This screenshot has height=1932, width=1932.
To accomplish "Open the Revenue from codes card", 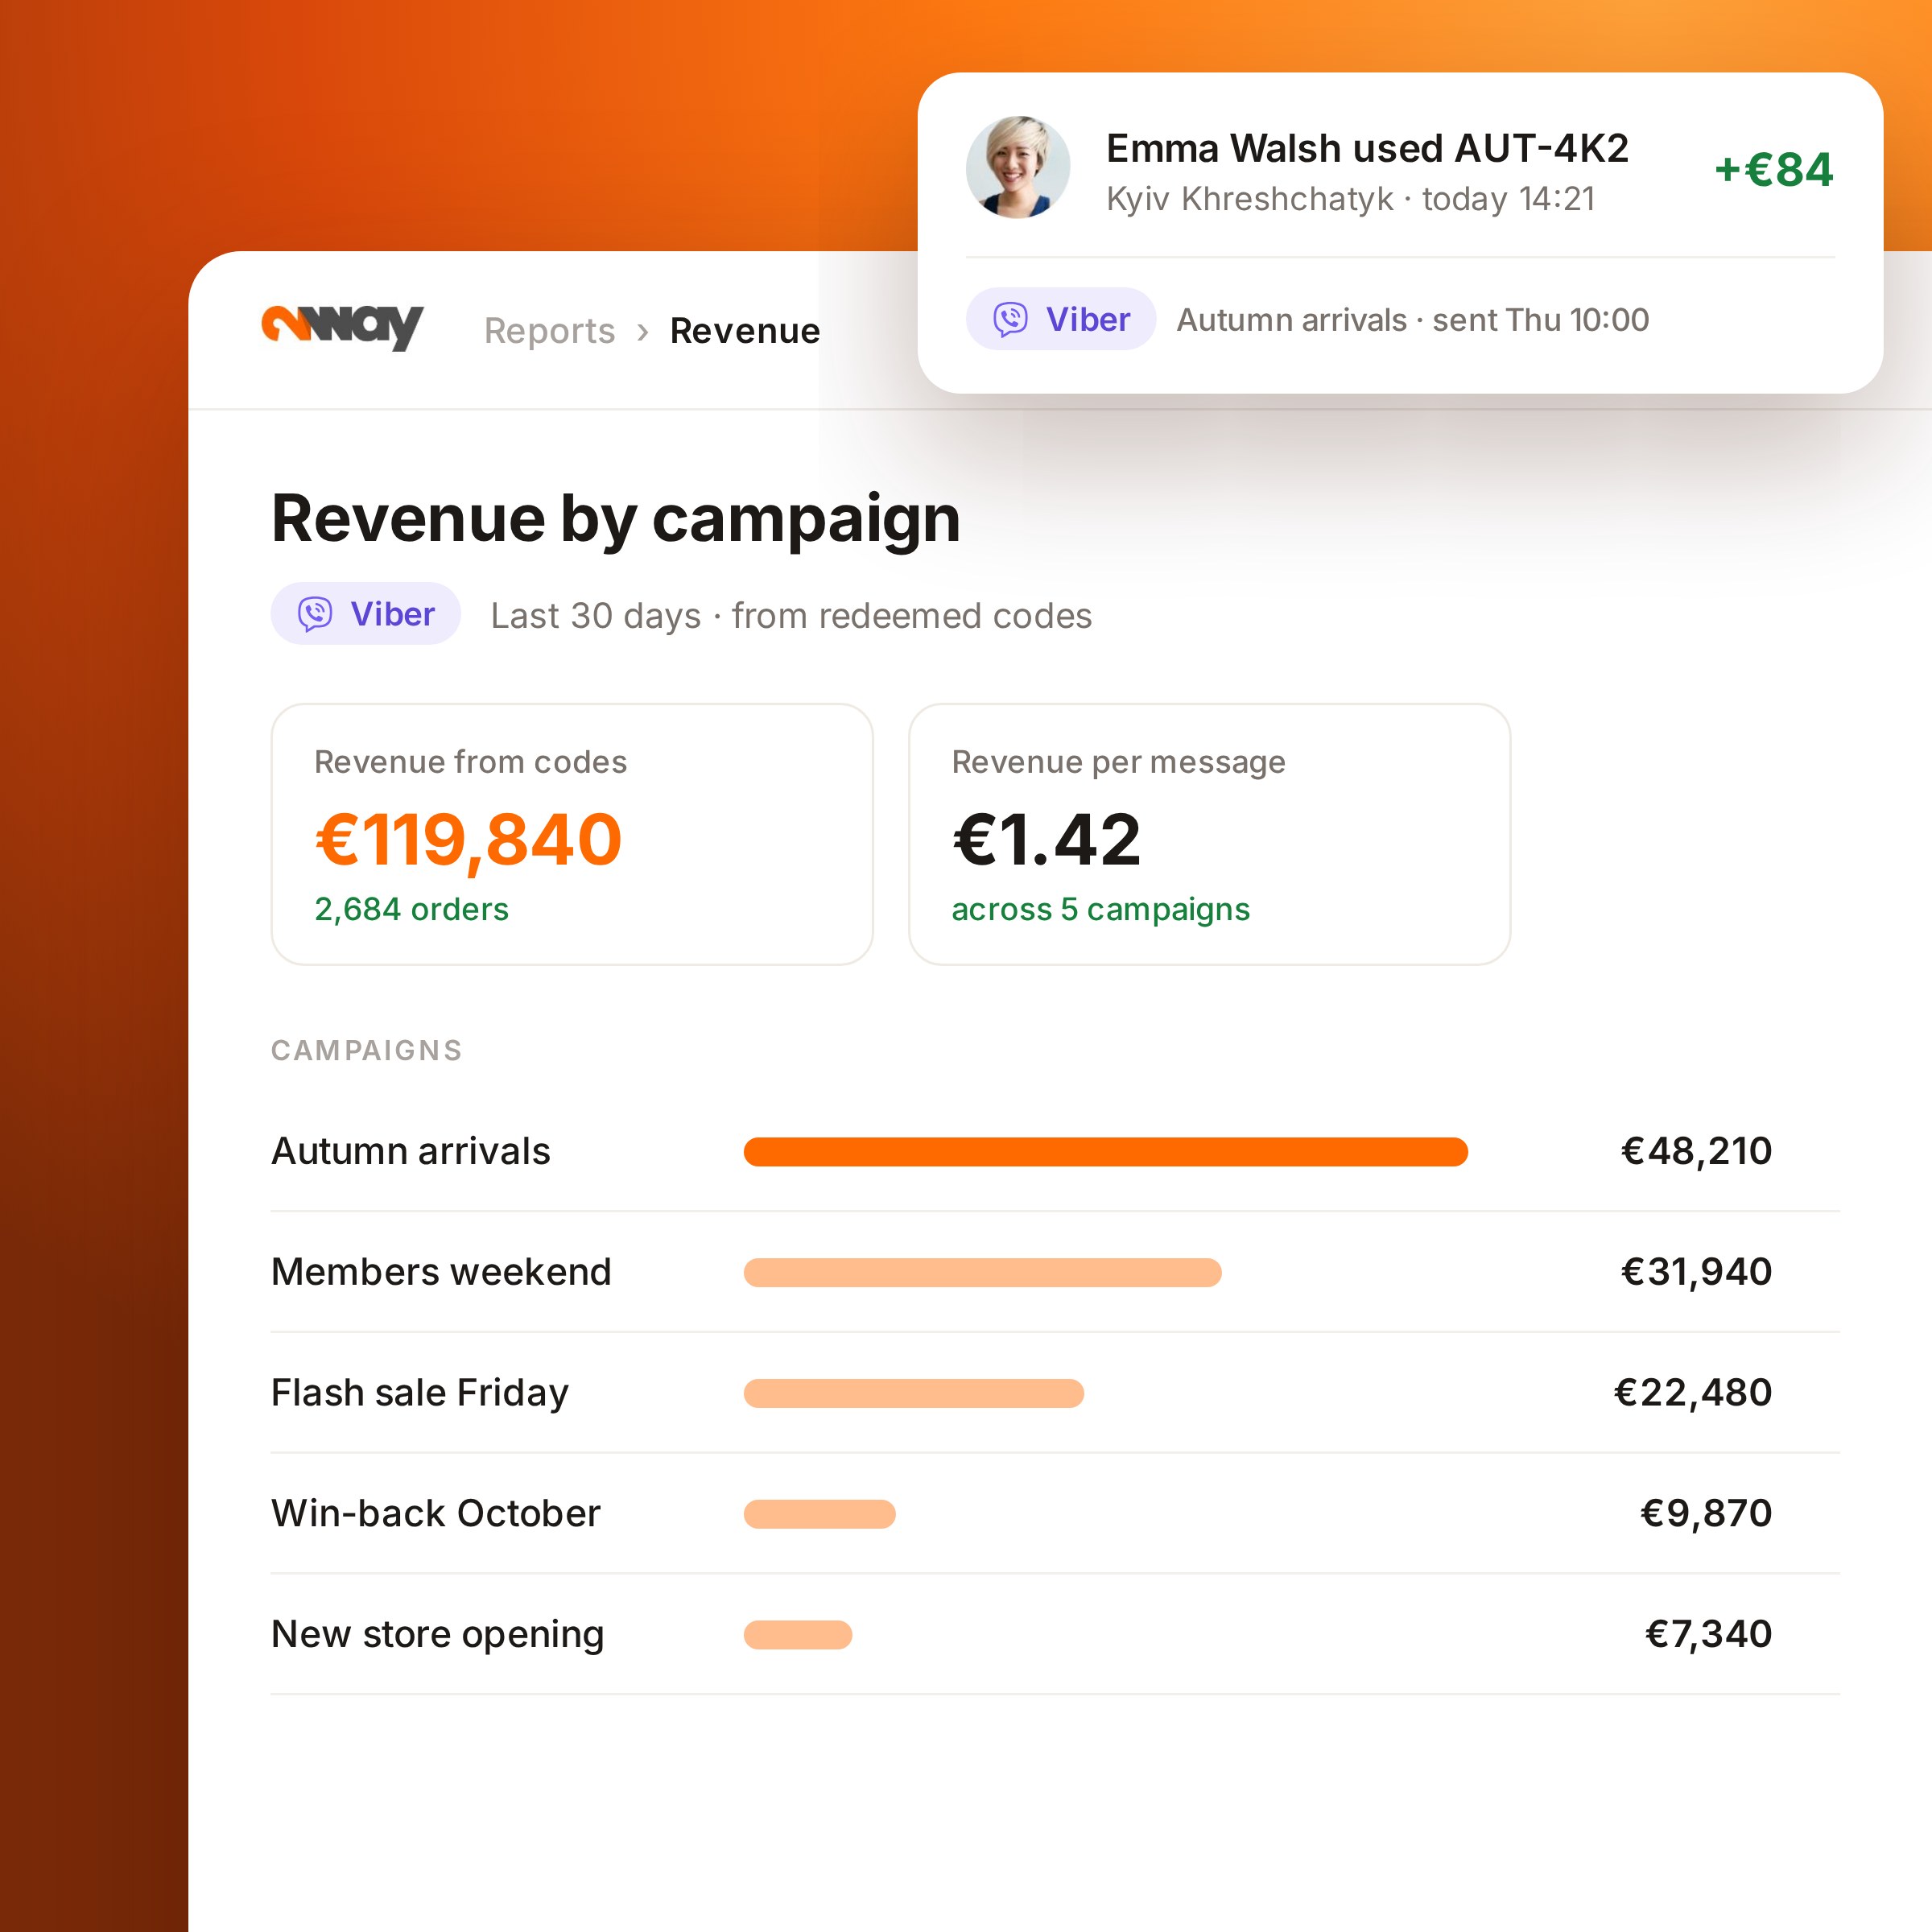I will [x=572, y=834].
